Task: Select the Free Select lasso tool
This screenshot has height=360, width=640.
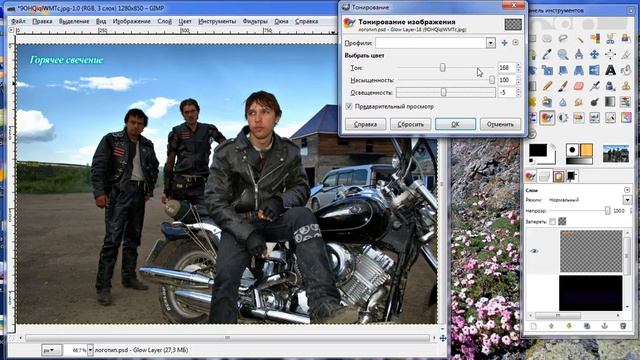Action: click(563, 38)
